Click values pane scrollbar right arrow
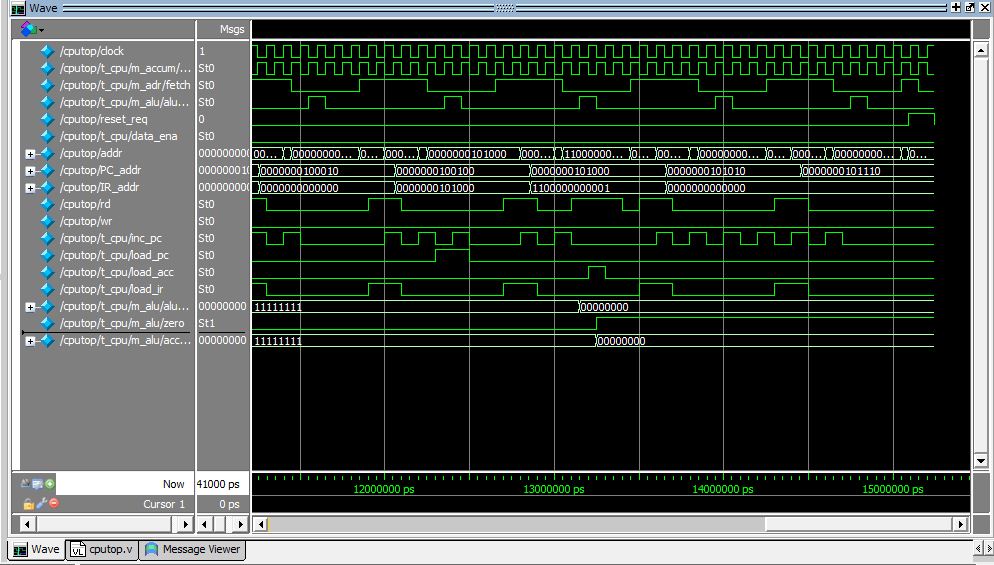 click(x=240, y=524)
